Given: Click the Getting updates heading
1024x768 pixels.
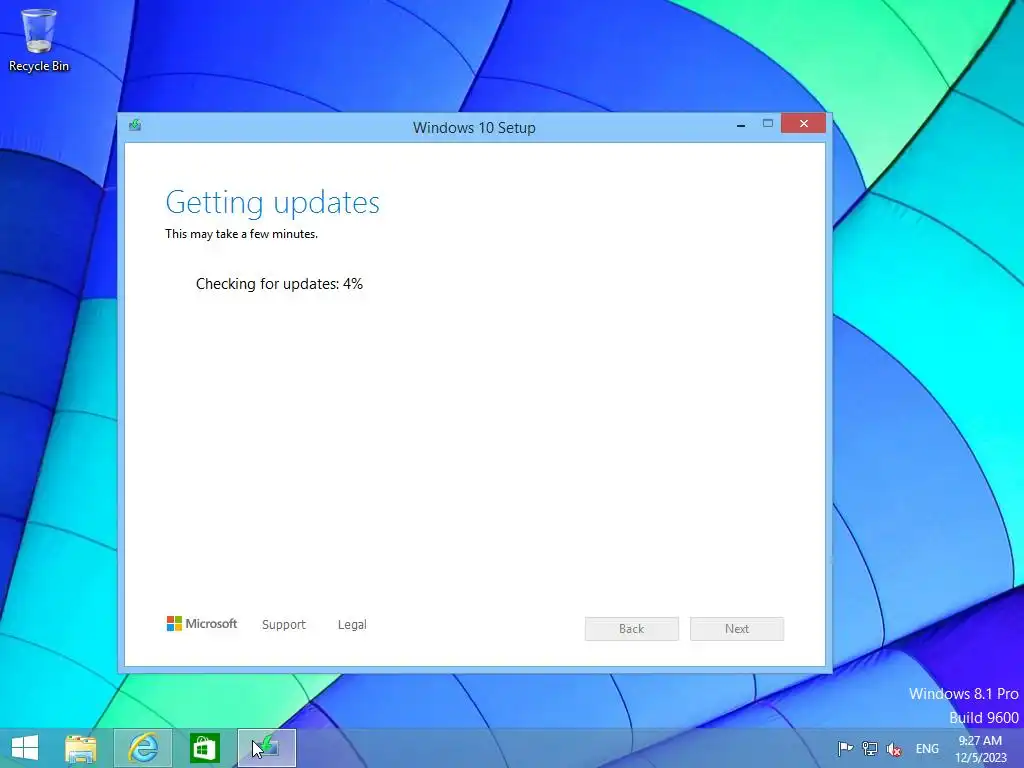Looking at the screenshot, I should click(x=272, y=203).
